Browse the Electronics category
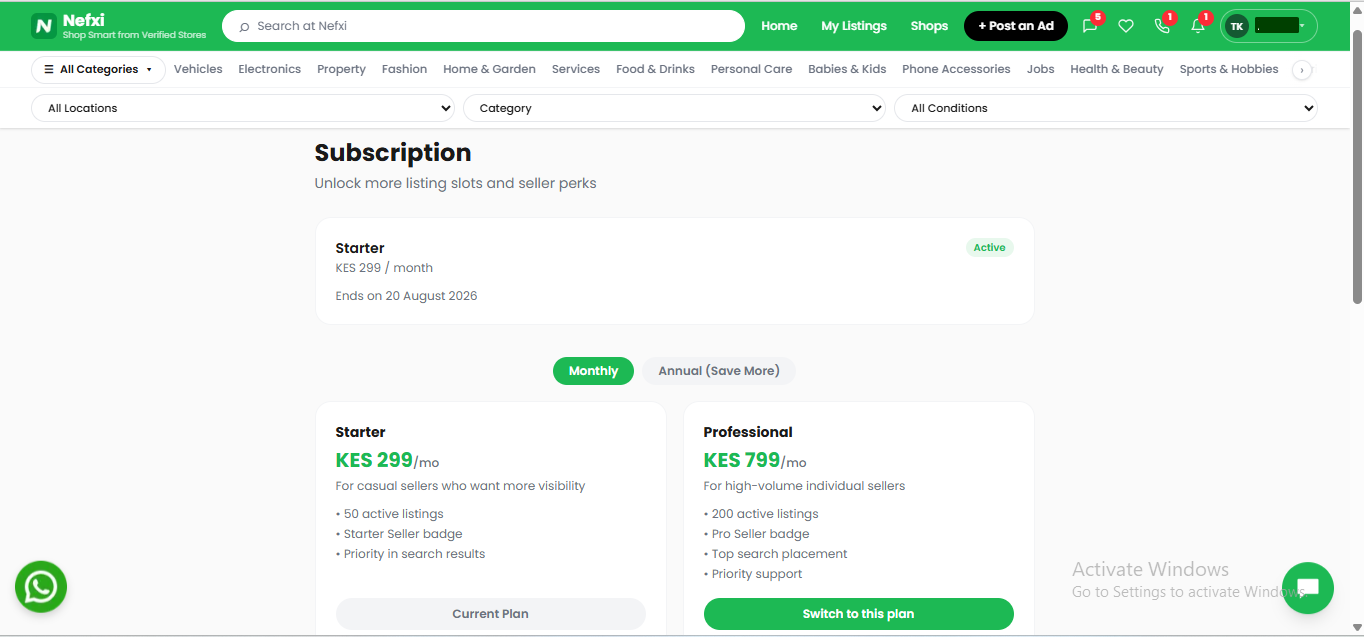The height and width of the screenshot is (637, 1364). click(x=269, y=69)
